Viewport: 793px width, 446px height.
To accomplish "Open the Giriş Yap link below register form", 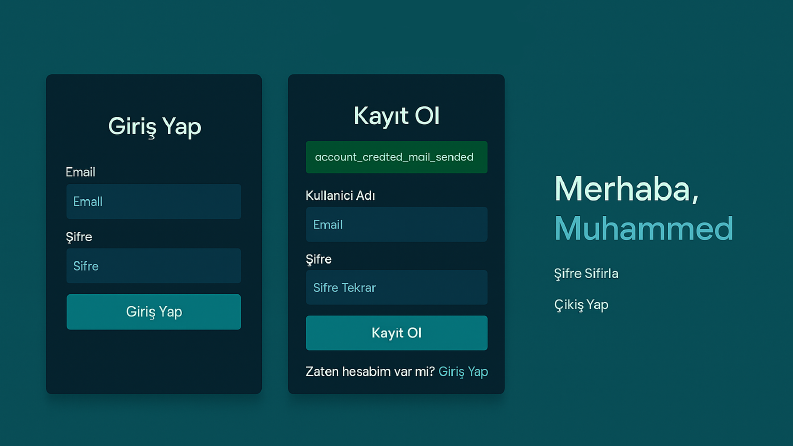I will point(463,372).
